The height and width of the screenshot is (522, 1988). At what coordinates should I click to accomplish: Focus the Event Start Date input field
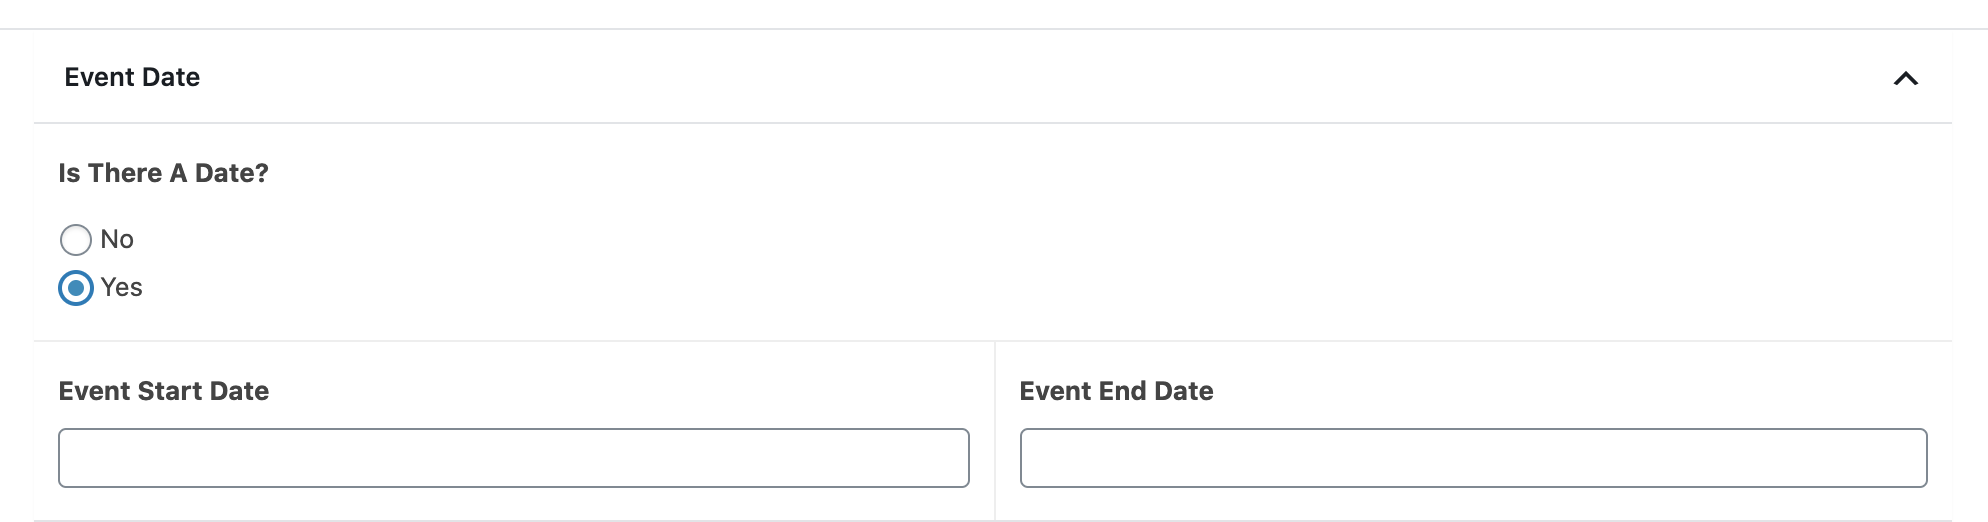click(x=513, y=458)
